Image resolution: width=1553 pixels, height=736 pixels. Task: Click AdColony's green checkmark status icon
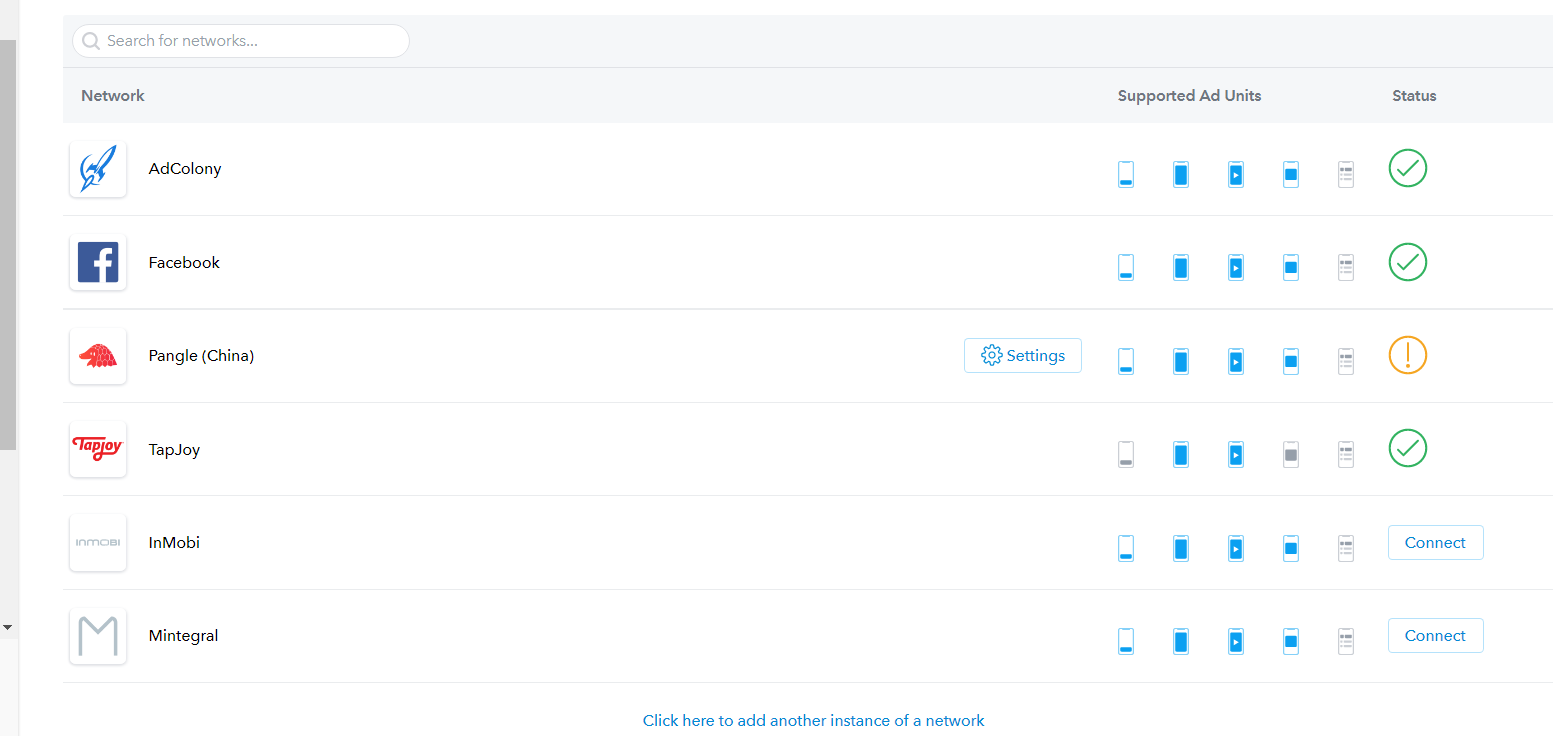point(1407,168)
